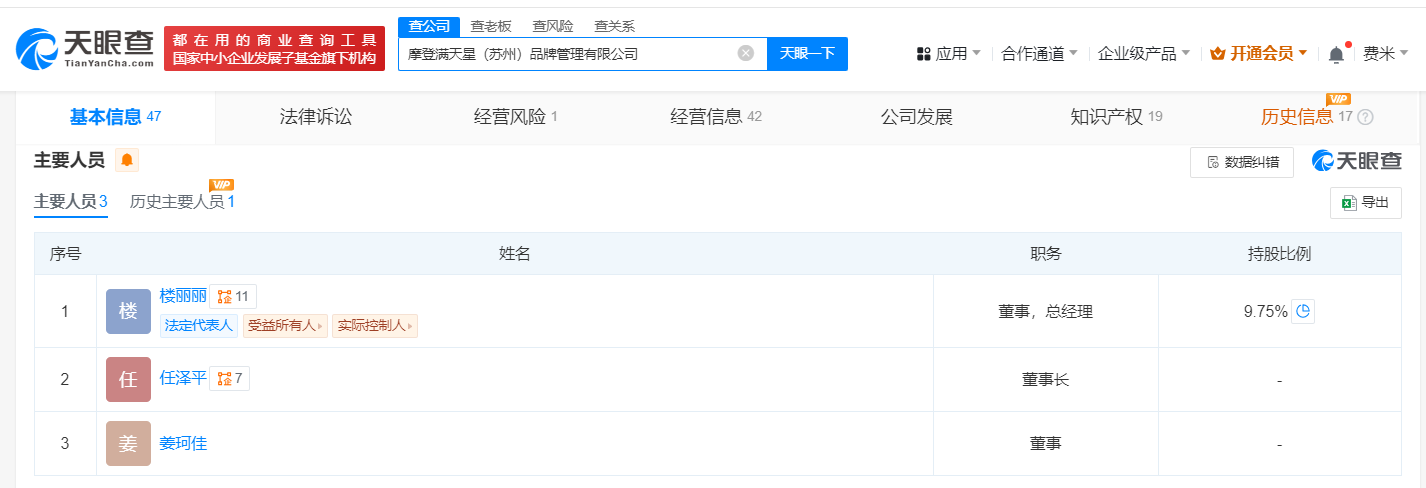The width and height of the screenshot is (1426, 488).
Task: Clear the search box text
Action: [x=745, y=54]
